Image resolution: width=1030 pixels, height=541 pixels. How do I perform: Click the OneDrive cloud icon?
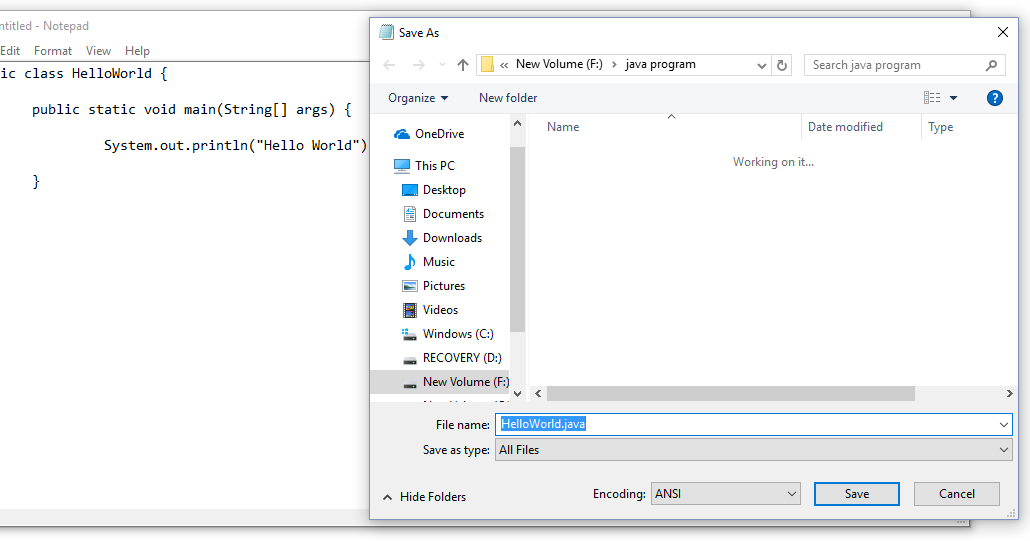click(402, 134)
